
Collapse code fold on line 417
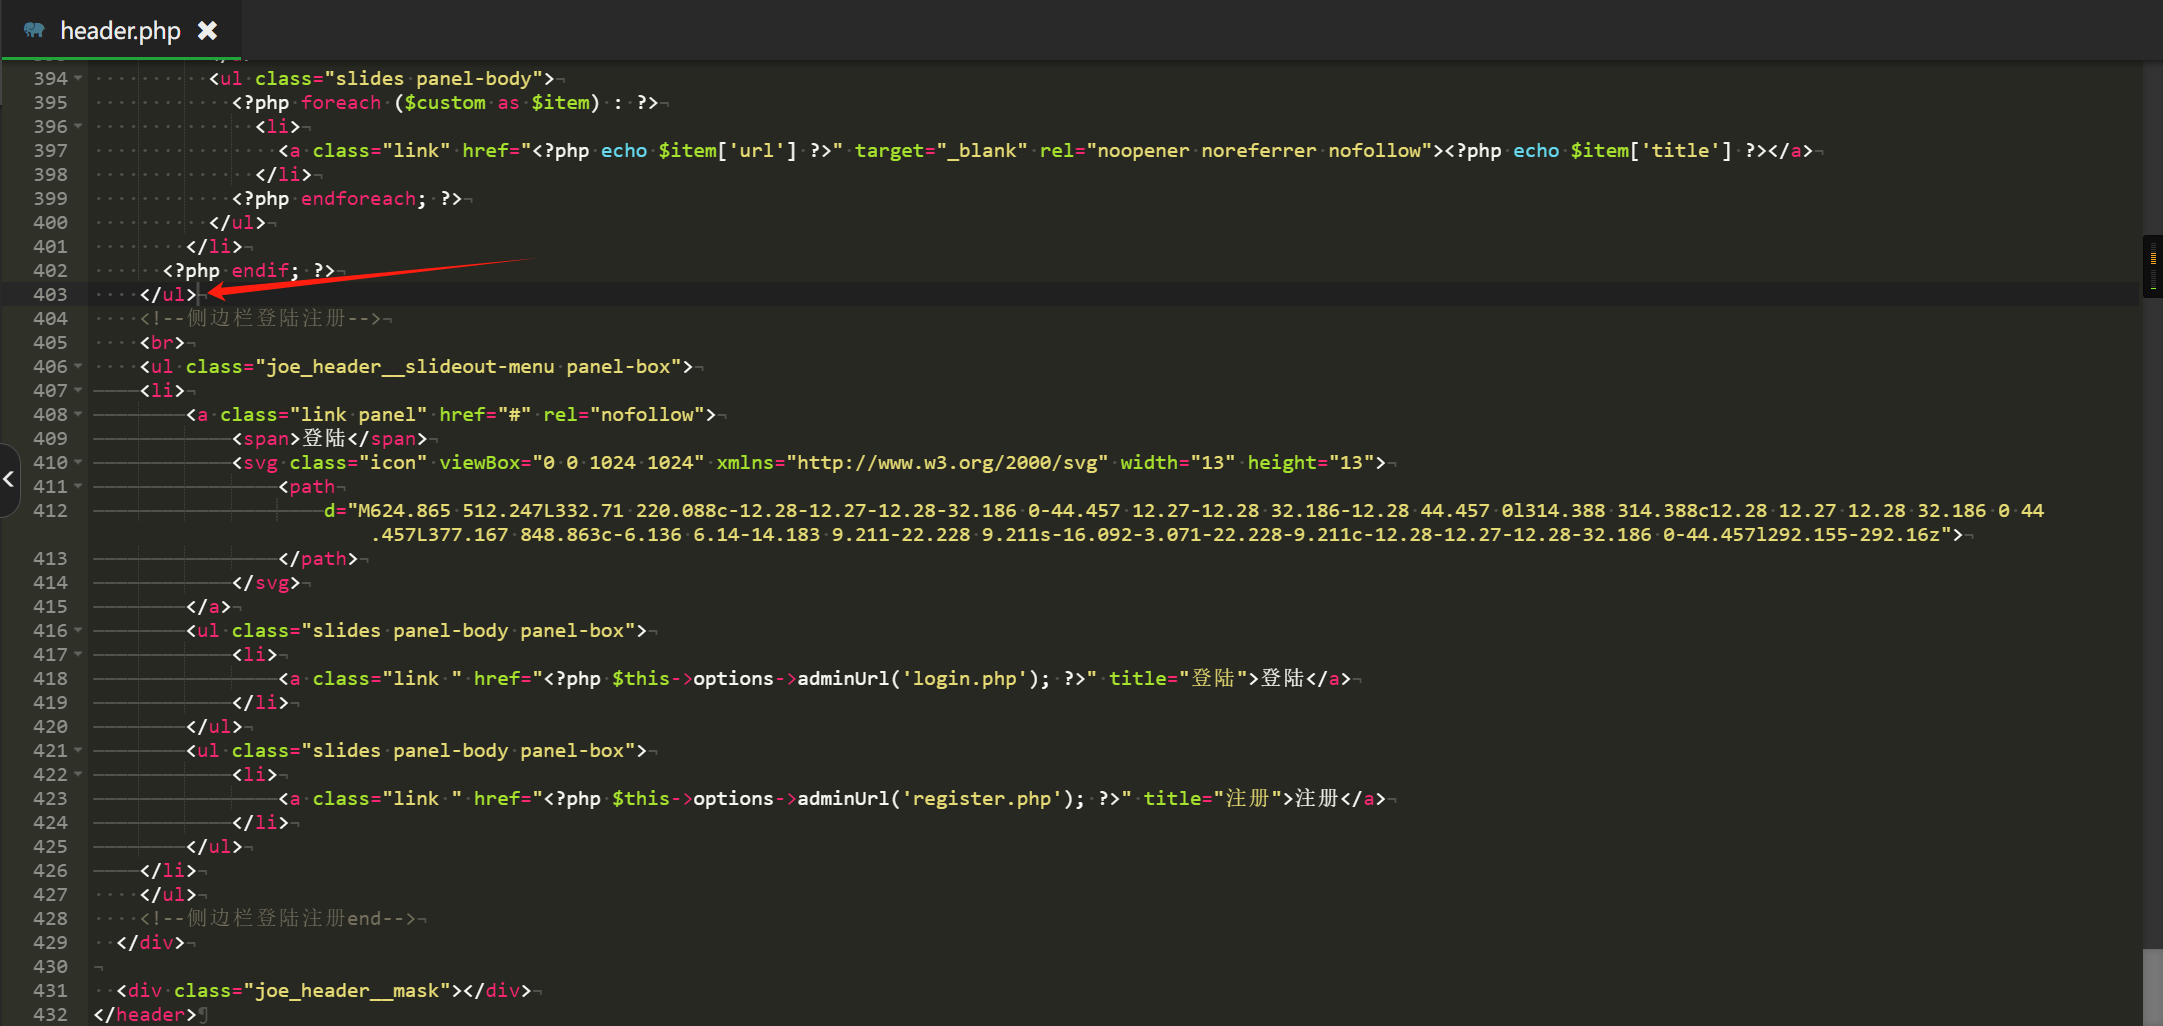(78, 654)
